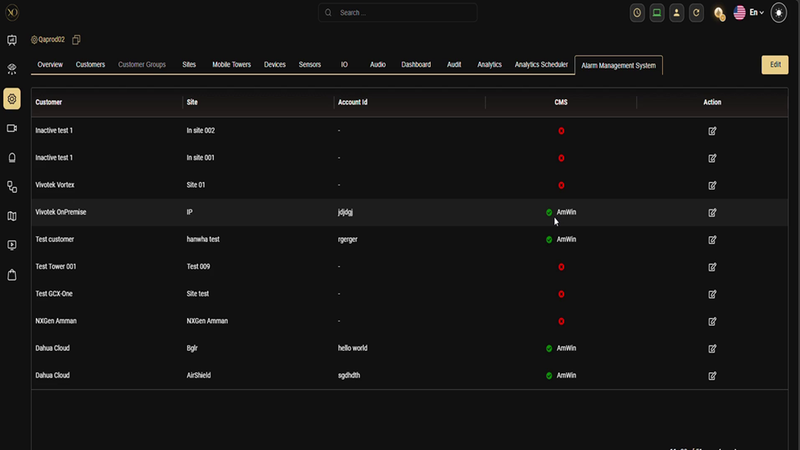Open the Analytics Scheduler tab
The width and height of the screenshot is (800, 450).
click(541, 65)
